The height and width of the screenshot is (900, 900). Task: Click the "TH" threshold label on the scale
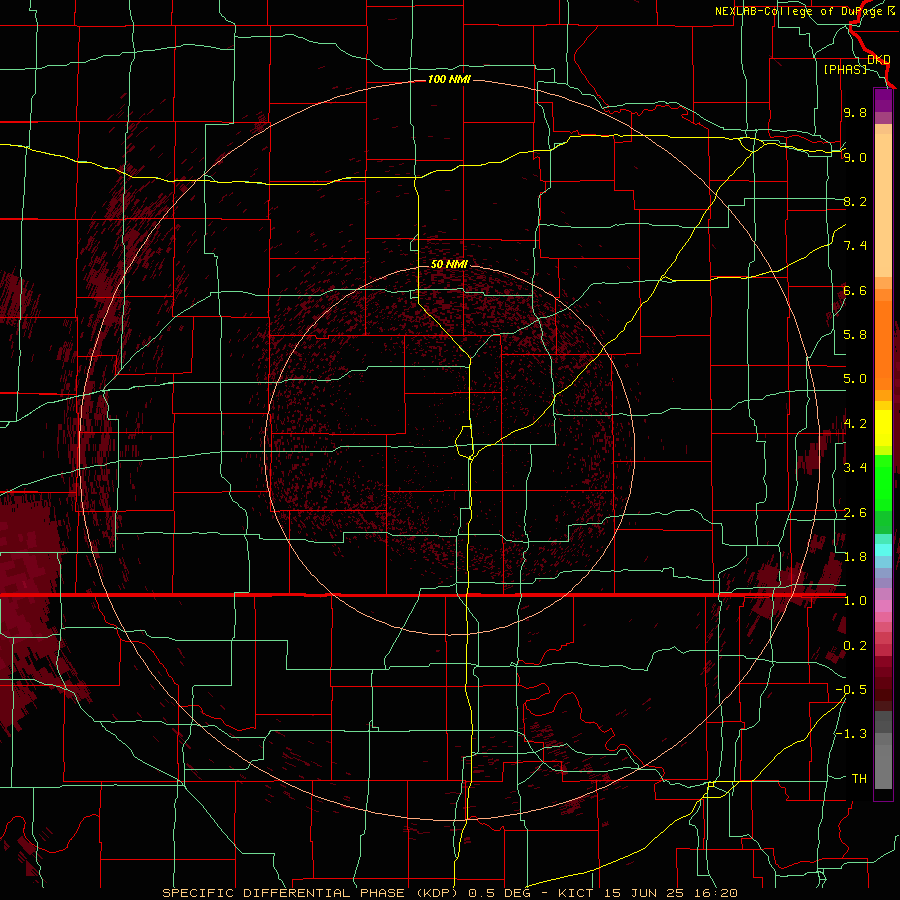click(859, 779)
